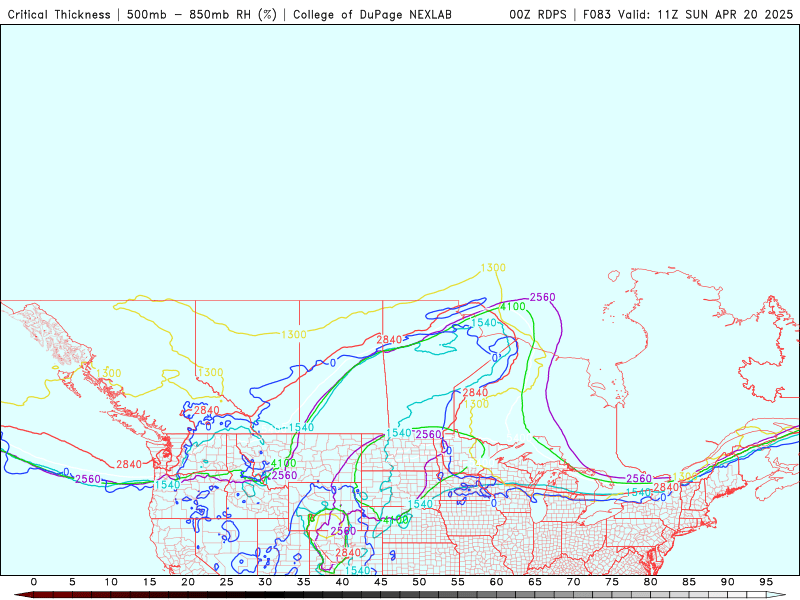Click the colorbar tick label 55
800x600 pixels.
pyautogui.click(x=458, y=582)
